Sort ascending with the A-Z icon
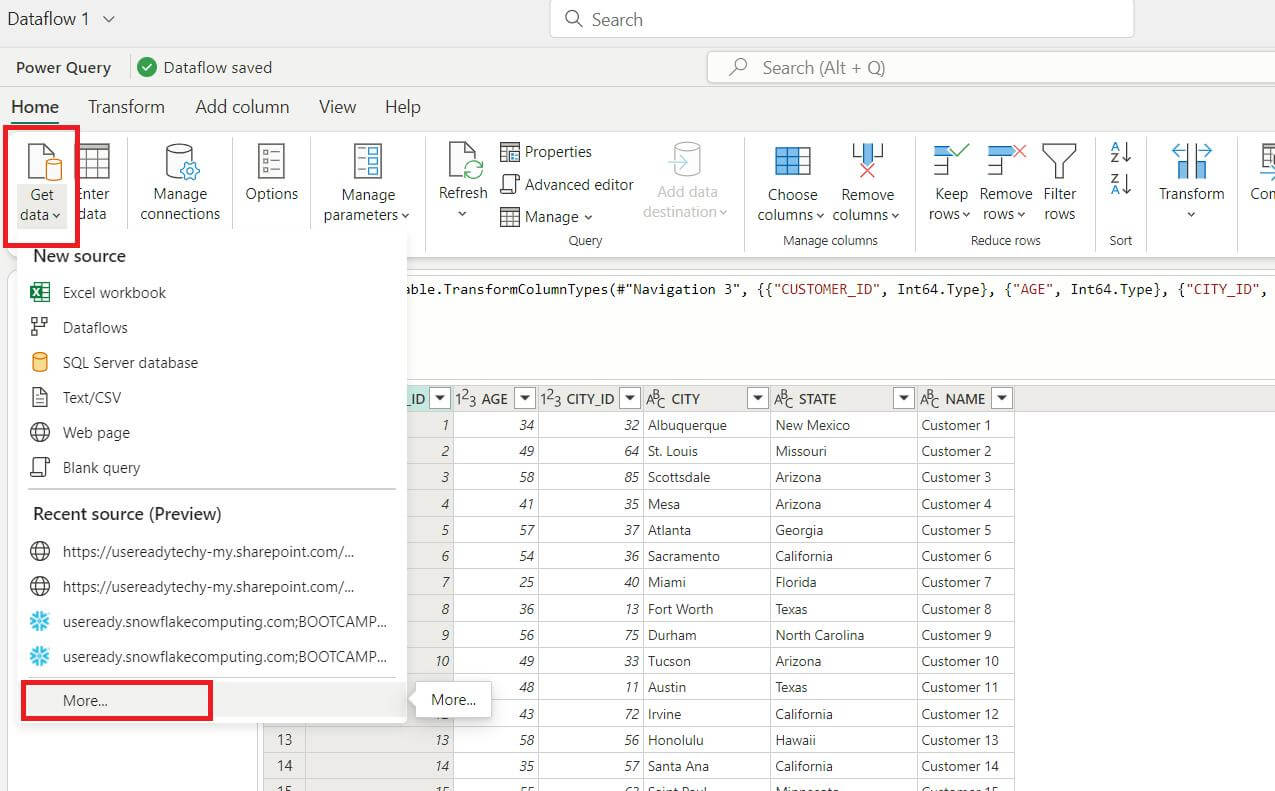Screen dimensions: 1275x791 coord(1120,153)
